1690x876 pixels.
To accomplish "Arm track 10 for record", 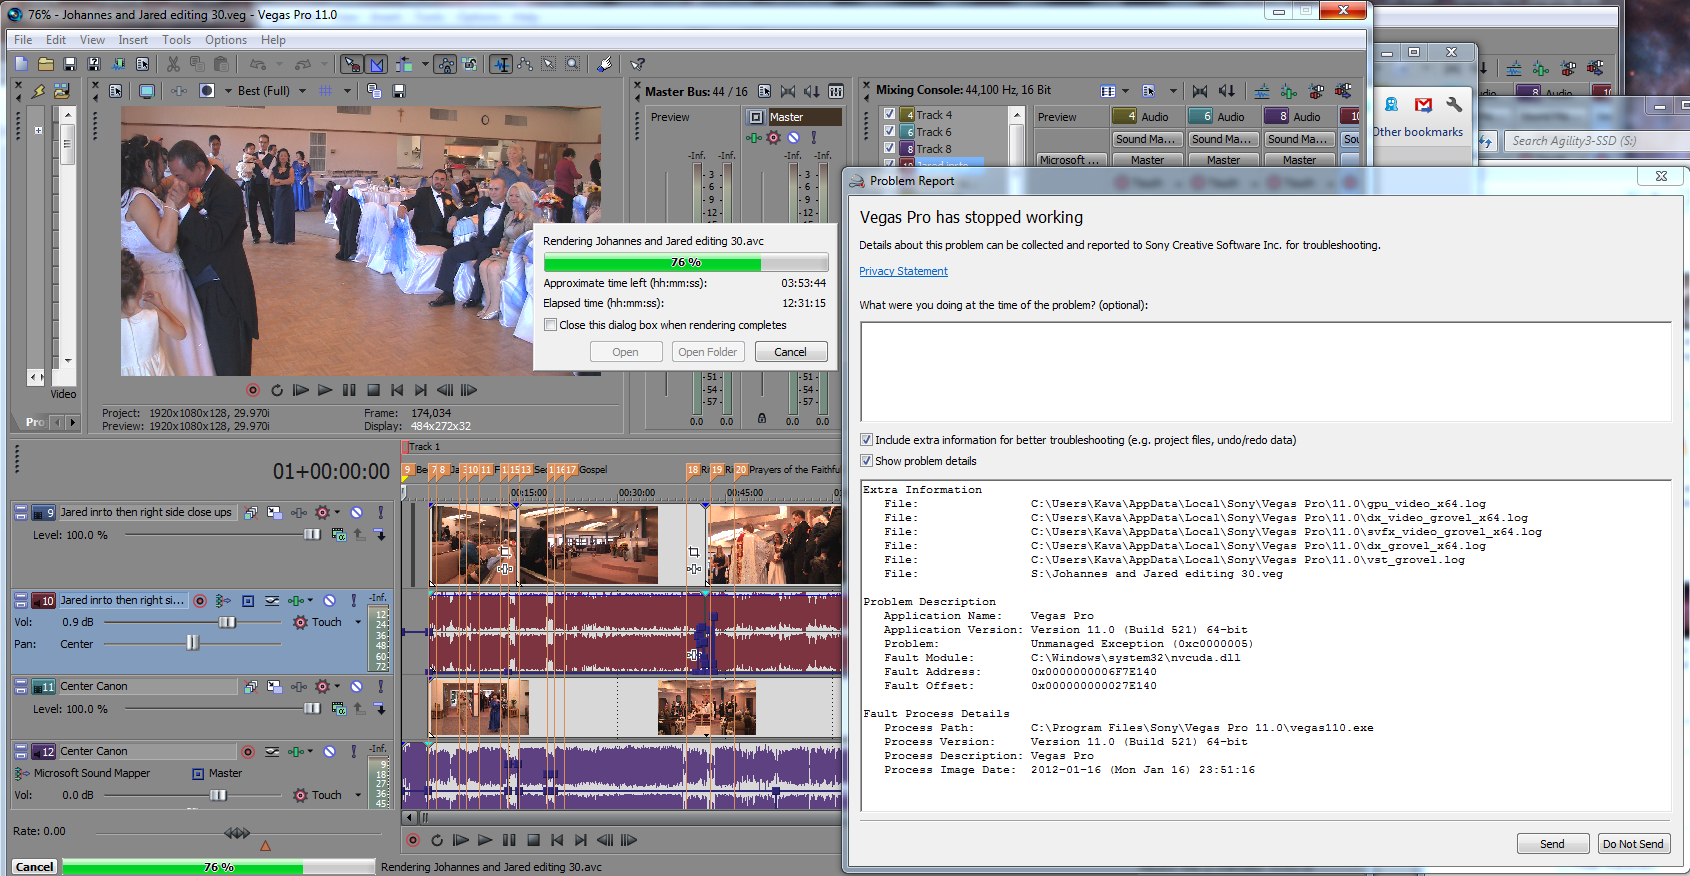I will (200, 600).
